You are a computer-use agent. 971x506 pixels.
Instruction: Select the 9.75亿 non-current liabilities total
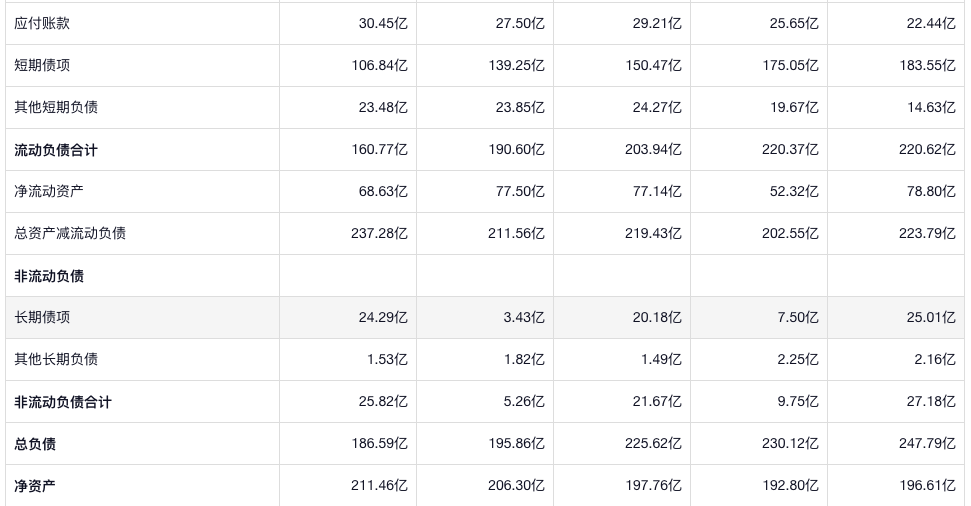798,402
